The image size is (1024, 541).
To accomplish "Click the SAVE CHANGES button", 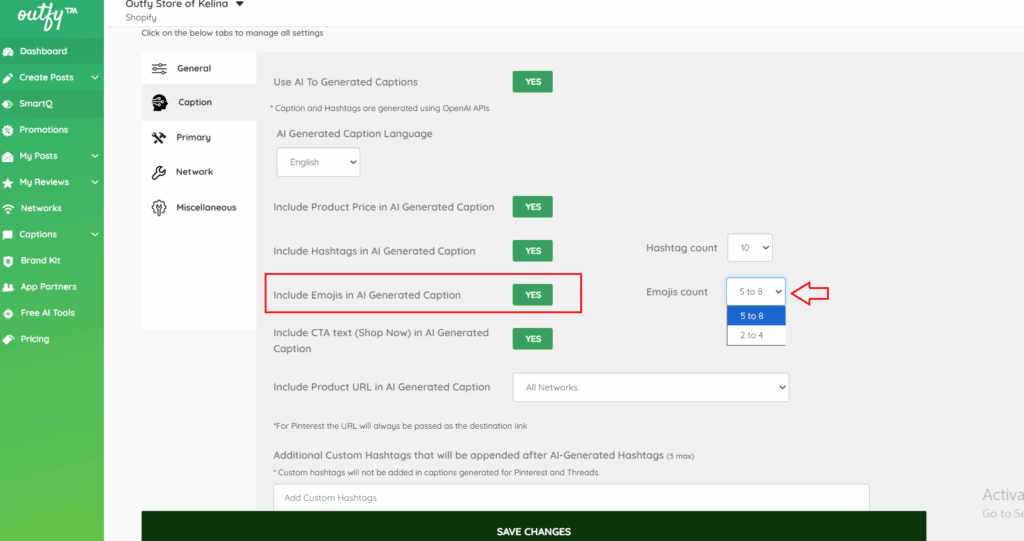I will pos(533,530).
